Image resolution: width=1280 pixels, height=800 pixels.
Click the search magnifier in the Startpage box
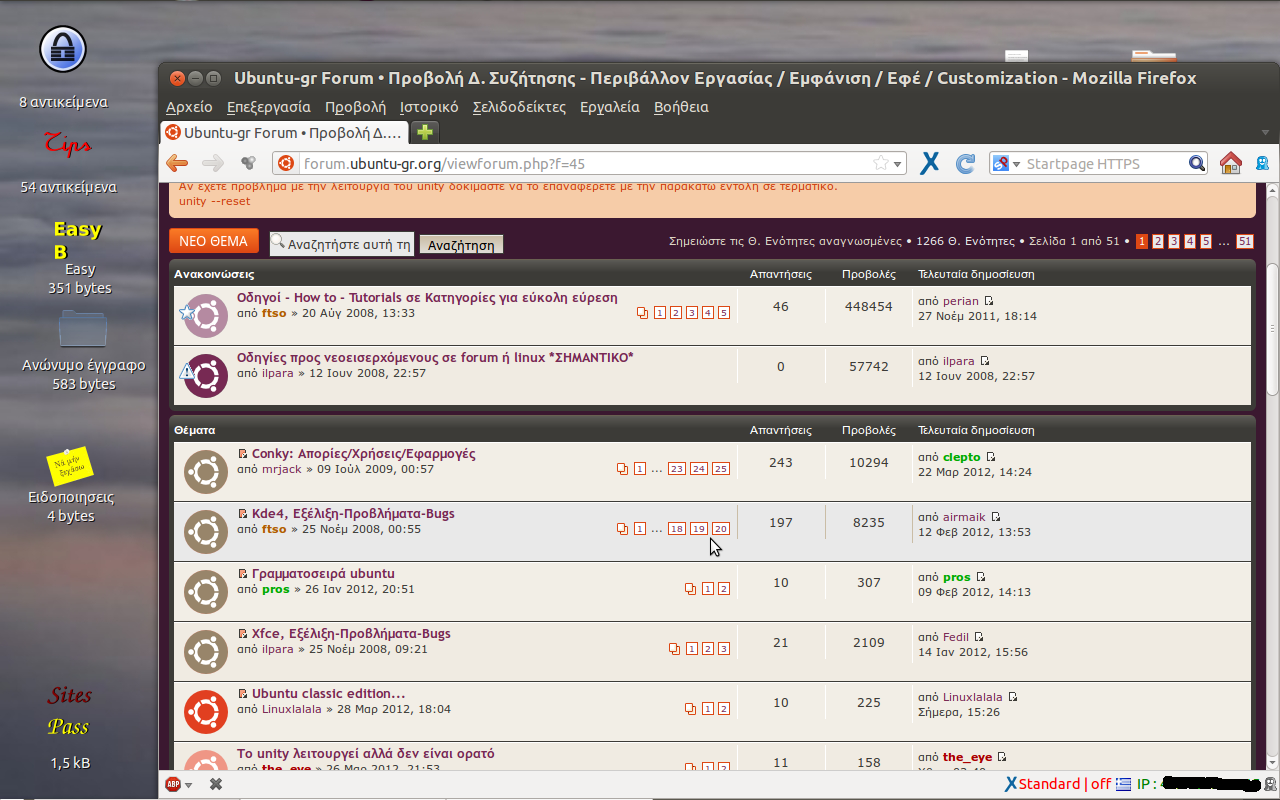pyautogui.click(x=1196, y=163)
